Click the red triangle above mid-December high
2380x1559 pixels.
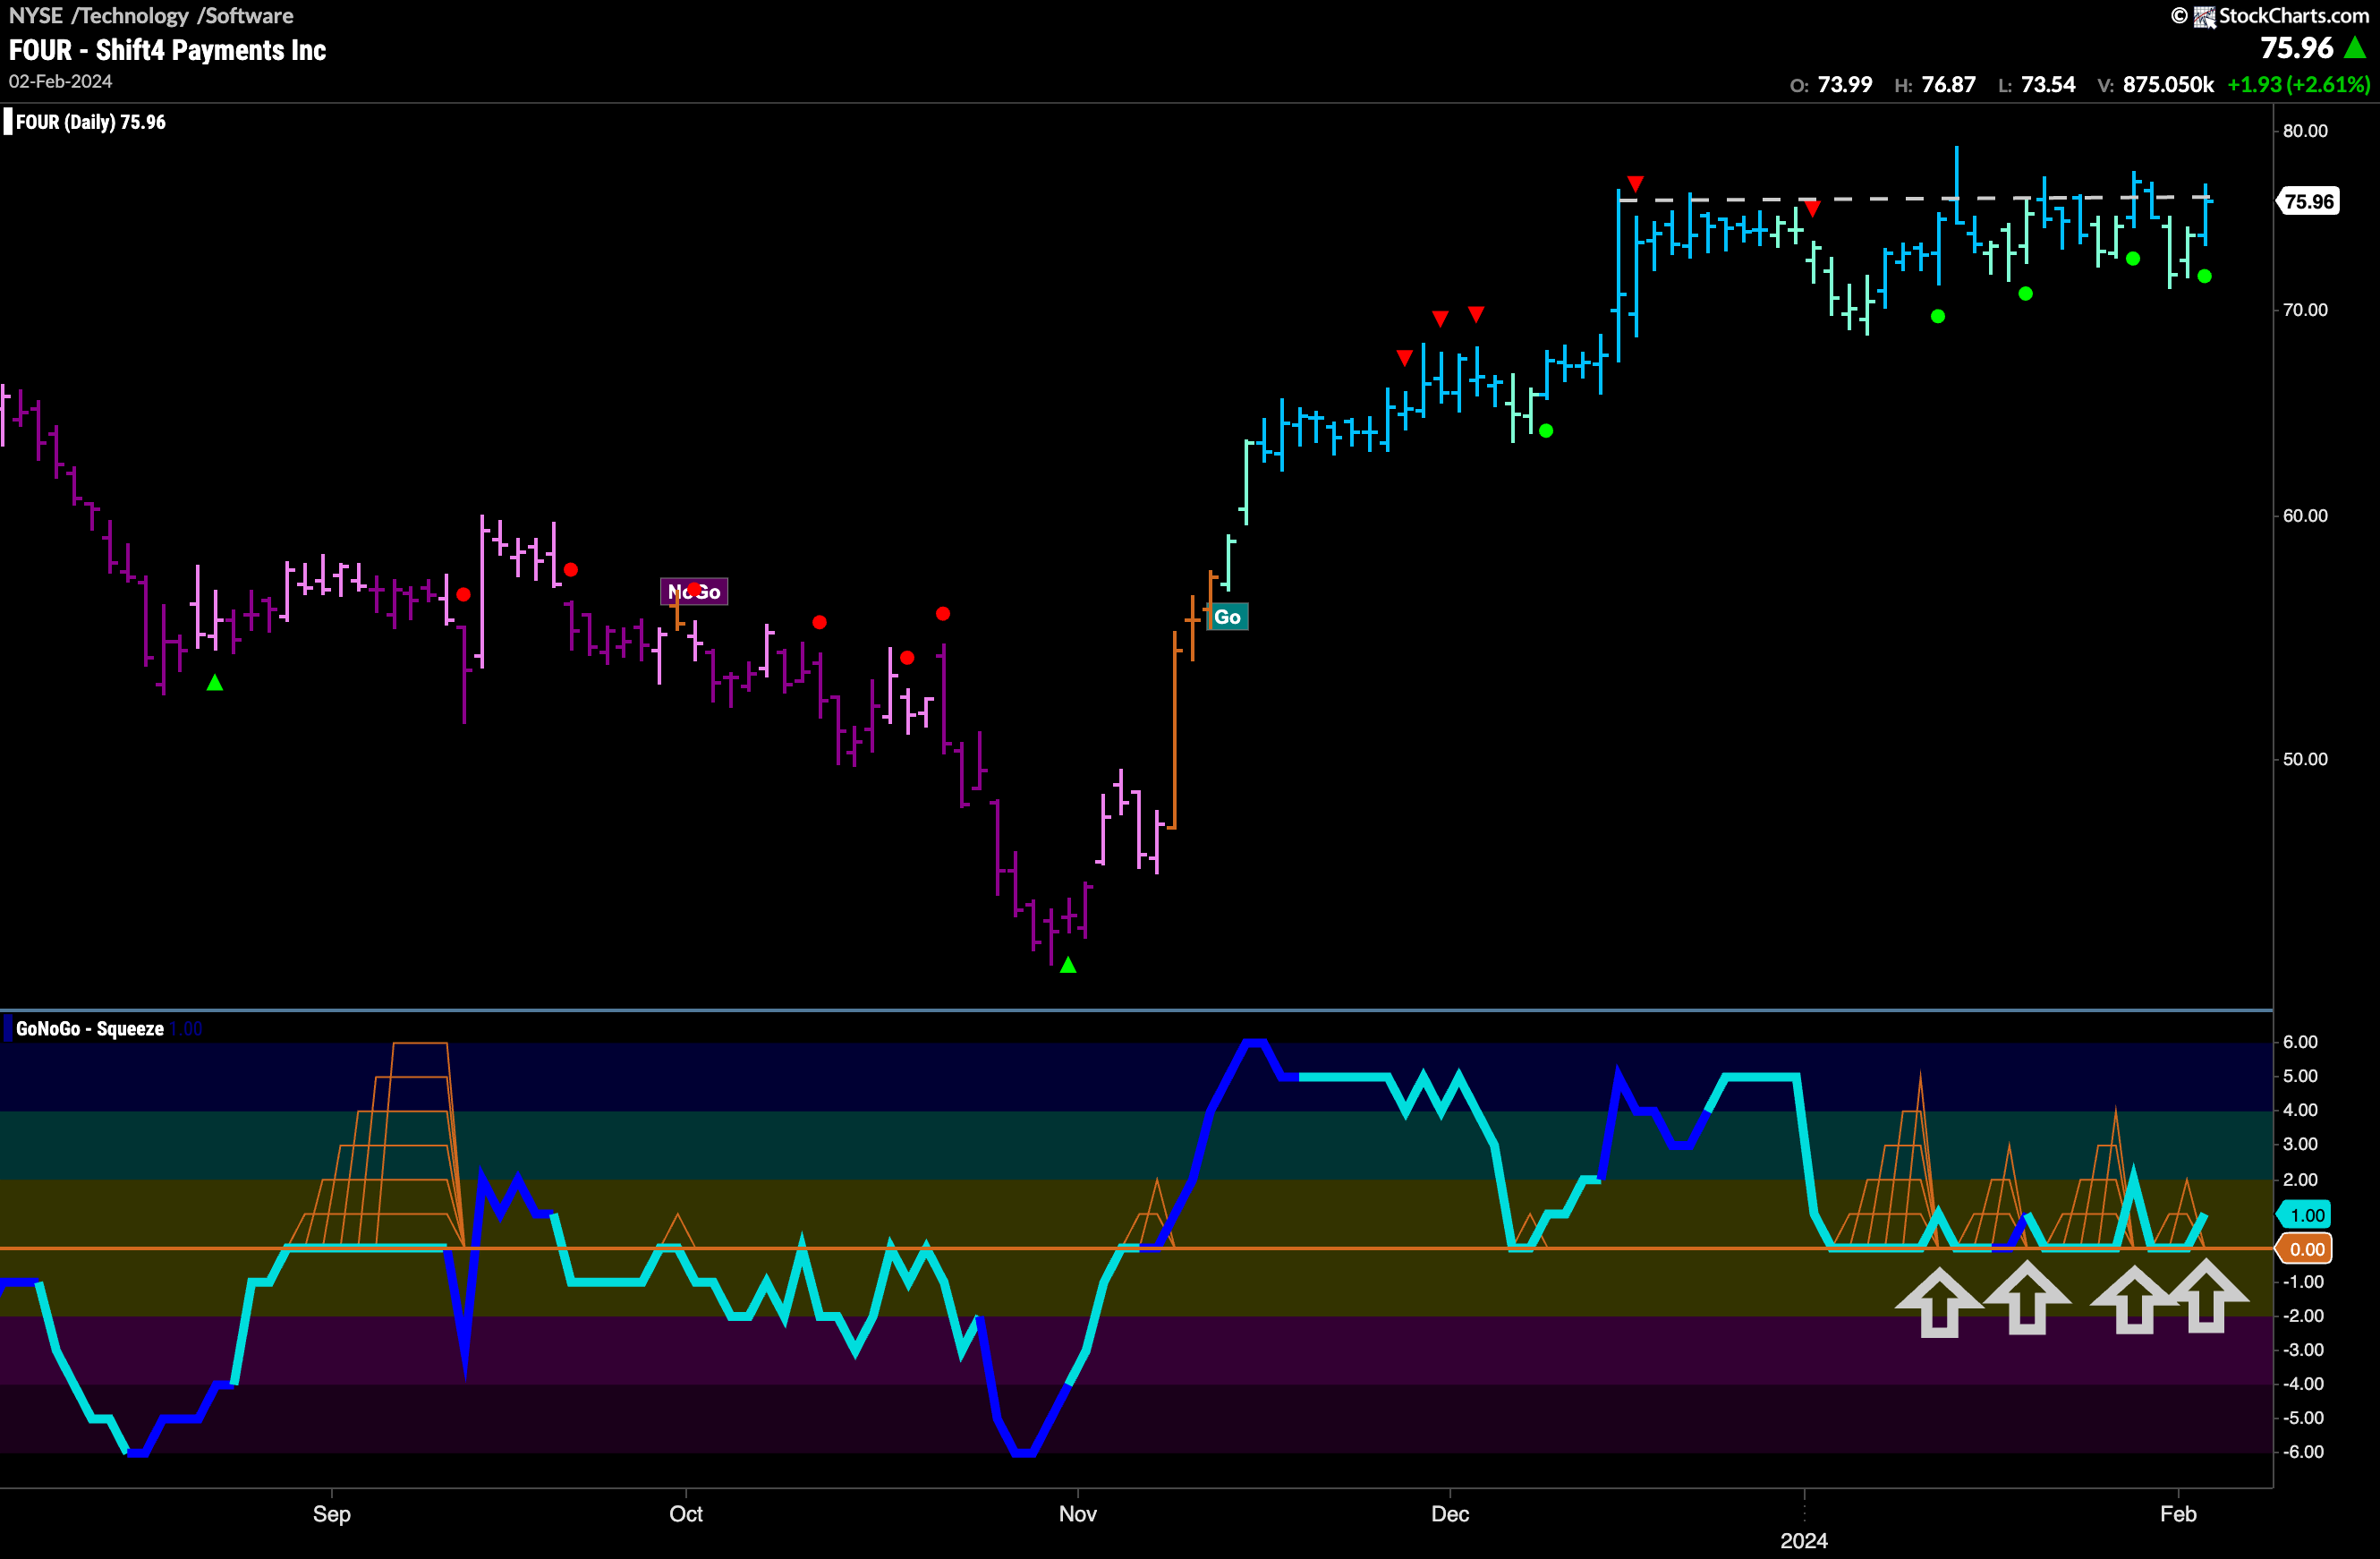[1635, 184]
